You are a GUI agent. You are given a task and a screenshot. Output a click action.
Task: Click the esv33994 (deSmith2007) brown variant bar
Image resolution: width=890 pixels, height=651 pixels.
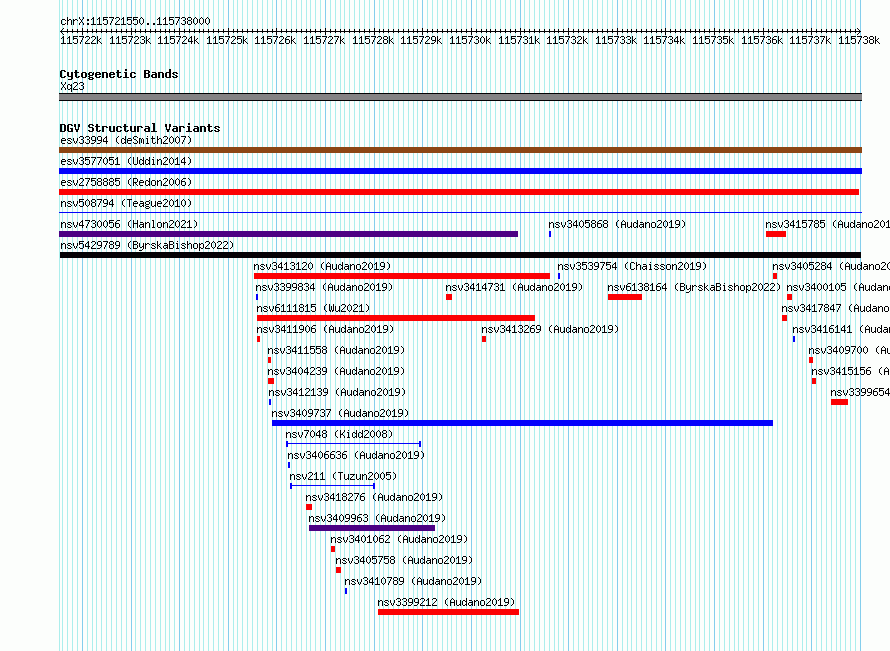(x=460, y=150)
